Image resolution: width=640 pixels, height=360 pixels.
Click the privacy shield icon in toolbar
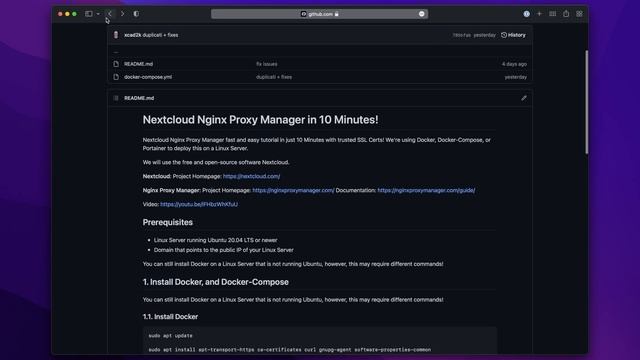point(136,14)
